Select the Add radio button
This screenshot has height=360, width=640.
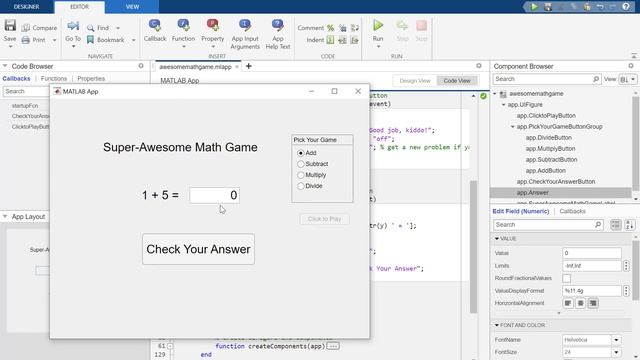coord(301,153)
